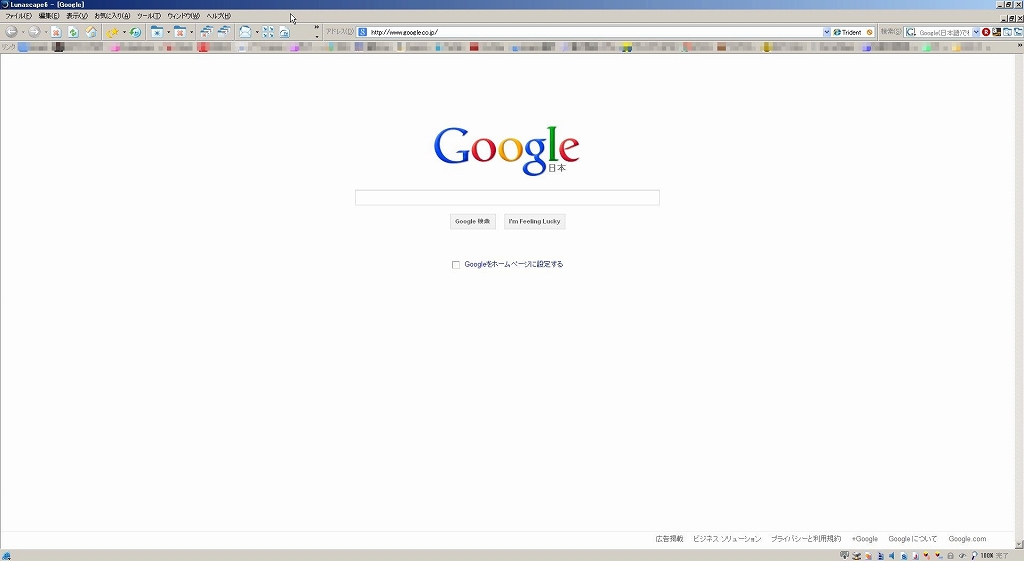Click the page icon right of the full screen icon
Image resolution: width=1024 pixels, height=561 pixels.
click(285, 32)
